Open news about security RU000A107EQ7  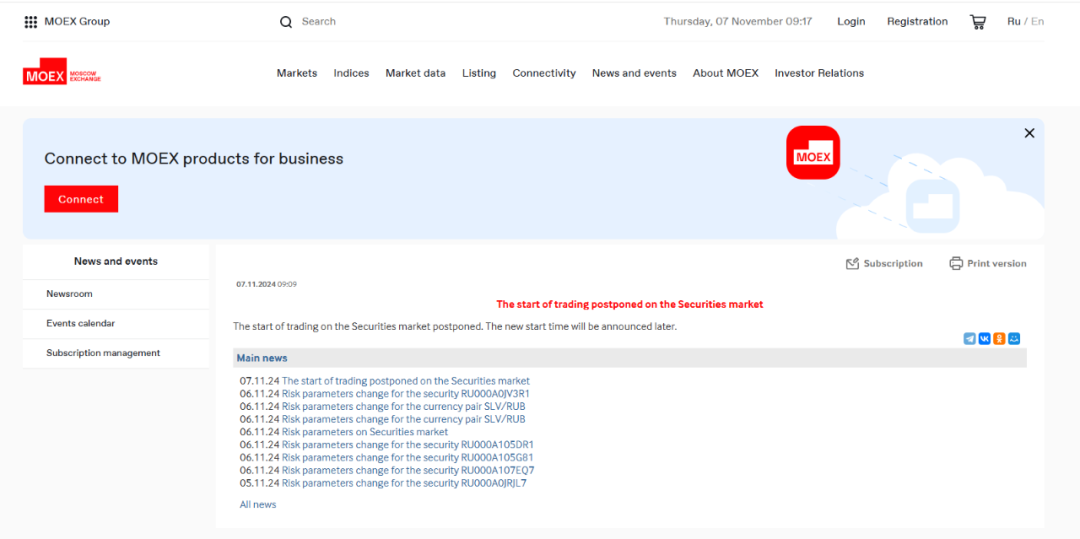pyautogui.click(x=408, y=471)
